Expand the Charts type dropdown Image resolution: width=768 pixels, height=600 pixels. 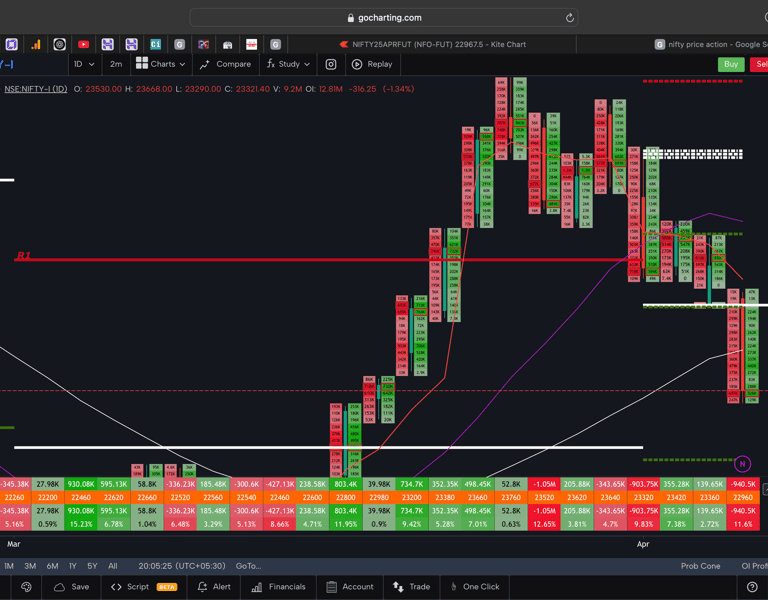[161, 64]
